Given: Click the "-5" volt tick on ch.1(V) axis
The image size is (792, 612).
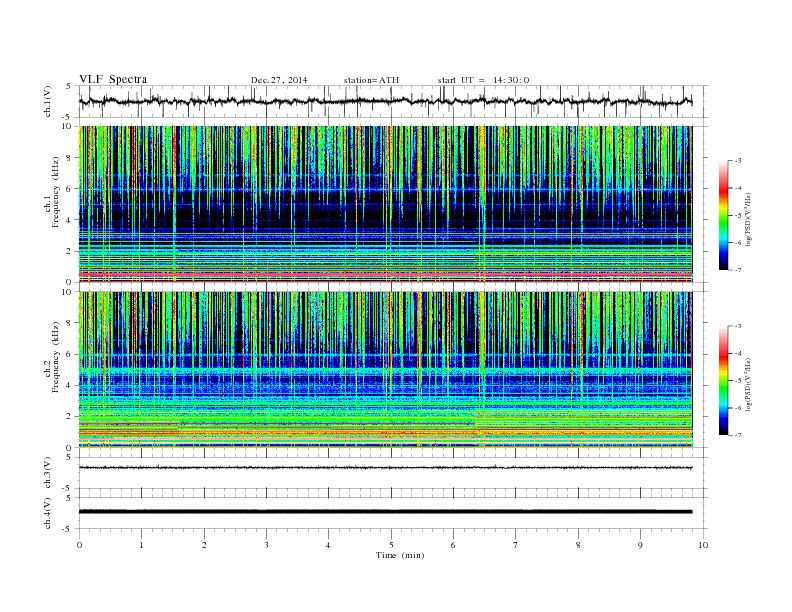Looking at the screenshot, I should pos(68,117).
